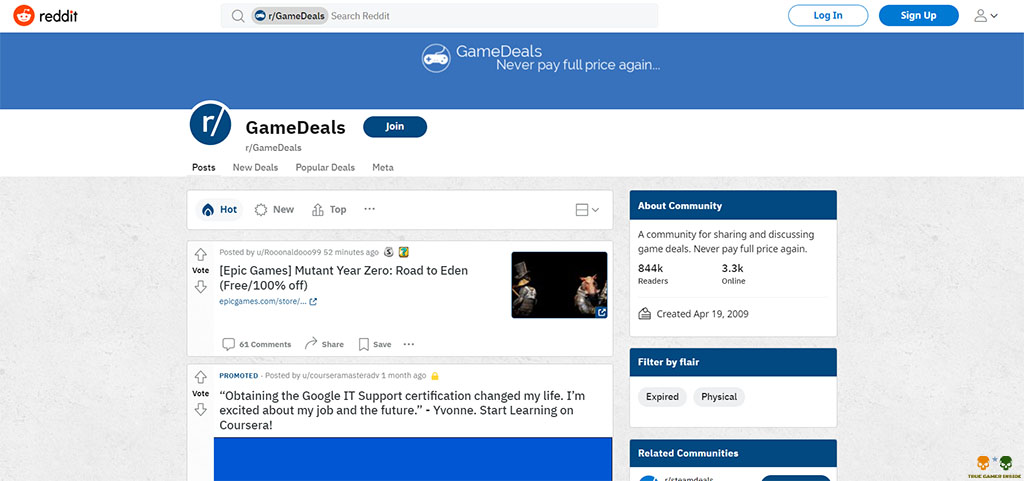Click the Reddit logo icon
This screenshot has height=481, width=1024.
coord(24,15)
